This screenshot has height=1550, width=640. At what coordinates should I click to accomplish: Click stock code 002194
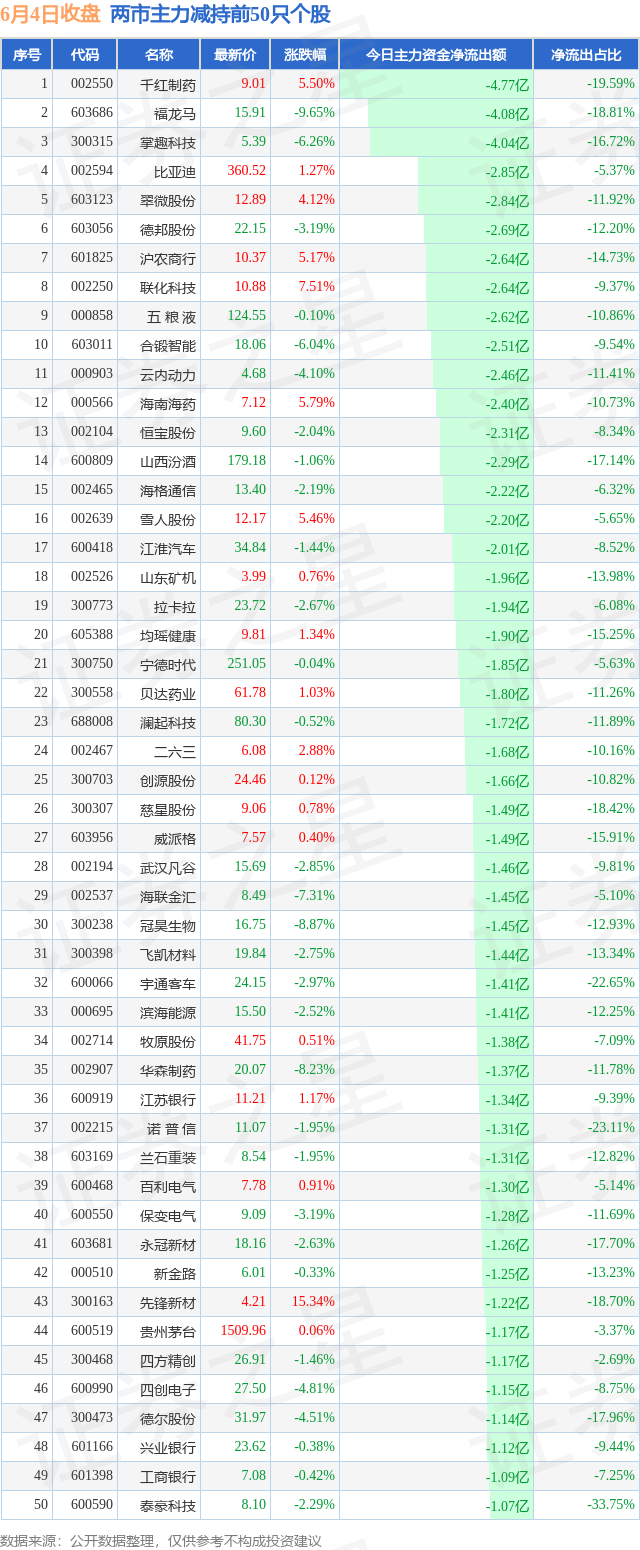pyautogui.click(x=92, y=867)
